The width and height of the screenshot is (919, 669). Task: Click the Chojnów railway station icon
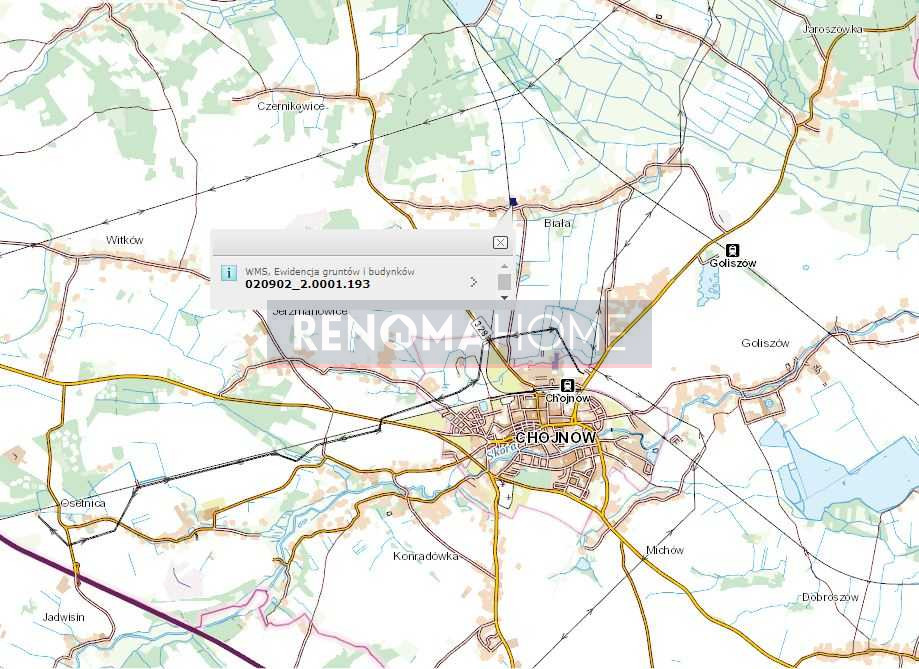pyautogui.click(x=566, y=385)
